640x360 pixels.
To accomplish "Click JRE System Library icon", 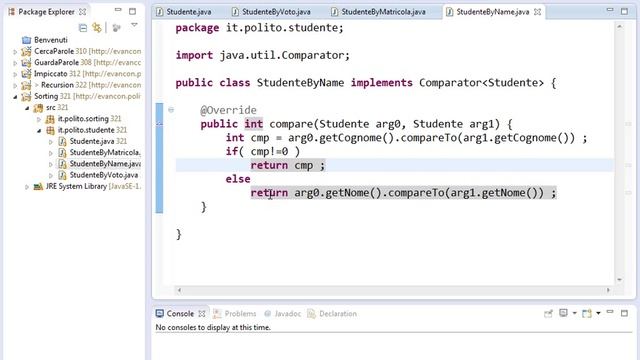I will [x=38, y=187].
